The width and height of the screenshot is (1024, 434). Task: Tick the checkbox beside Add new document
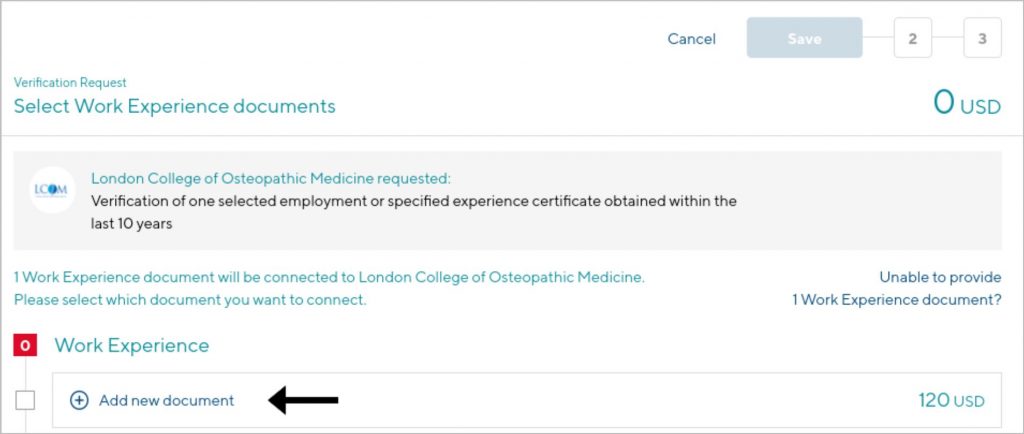click(x=25, y=400)
